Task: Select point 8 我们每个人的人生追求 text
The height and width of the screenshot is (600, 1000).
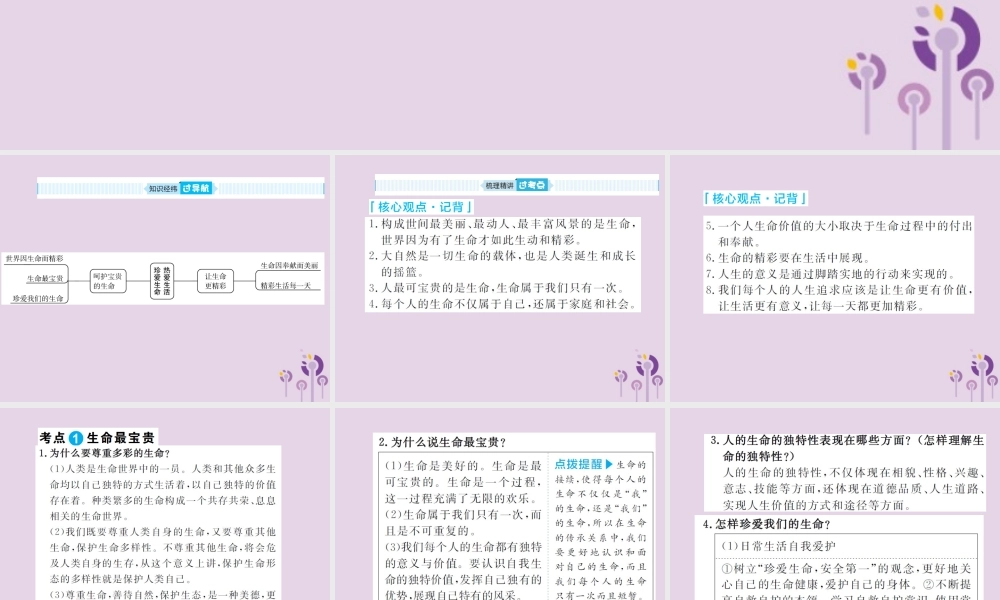Action: point(839,298)
